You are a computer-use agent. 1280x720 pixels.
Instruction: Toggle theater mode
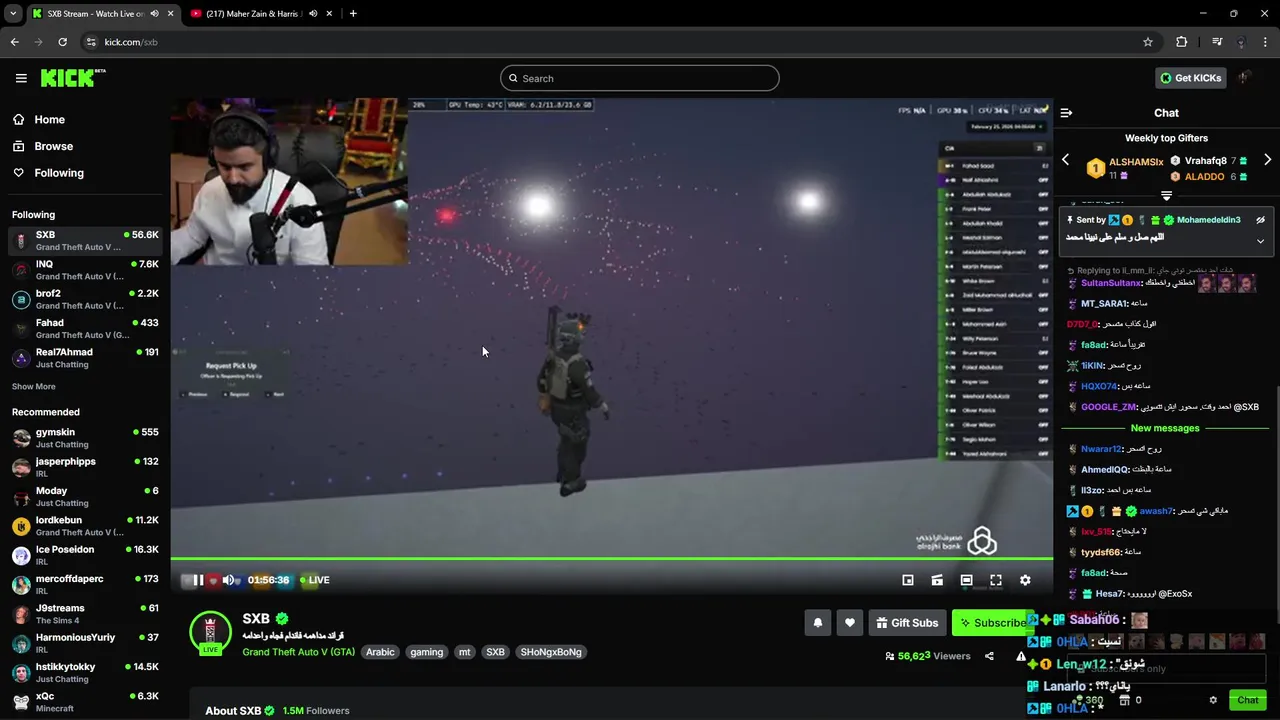(x=966, y=580)
